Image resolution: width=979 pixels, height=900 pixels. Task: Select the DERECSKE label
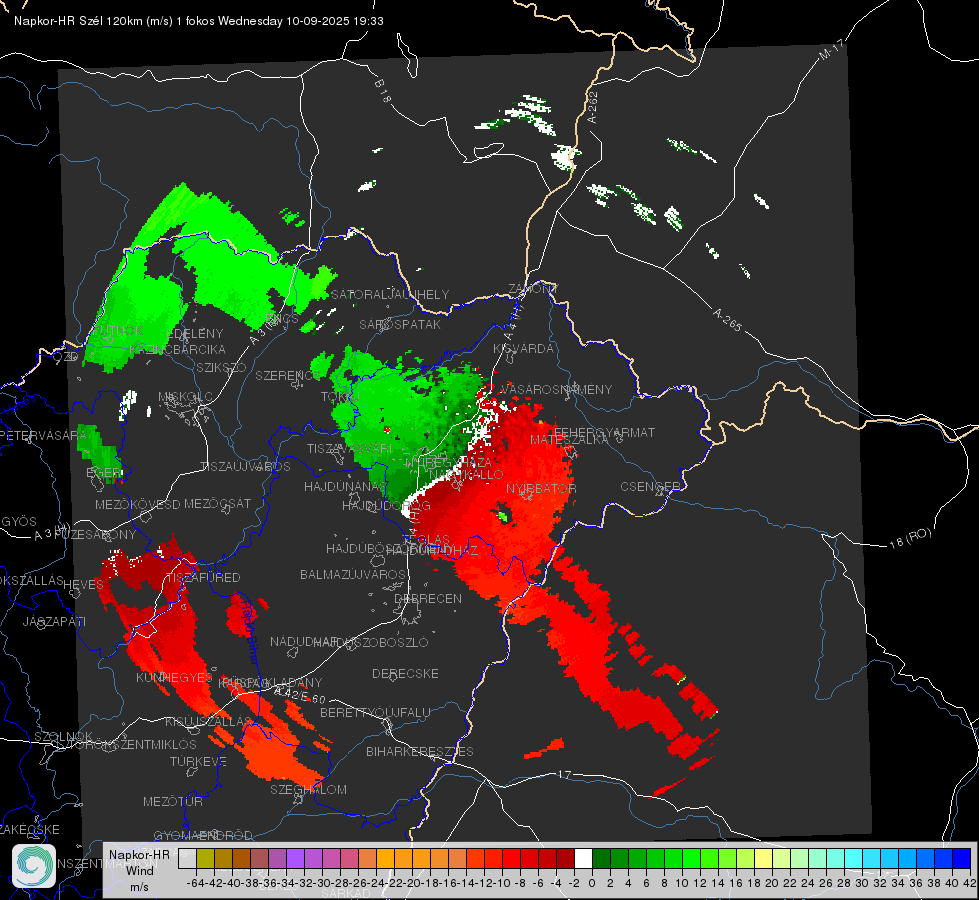pyautogui.click(x=405, y=673)
